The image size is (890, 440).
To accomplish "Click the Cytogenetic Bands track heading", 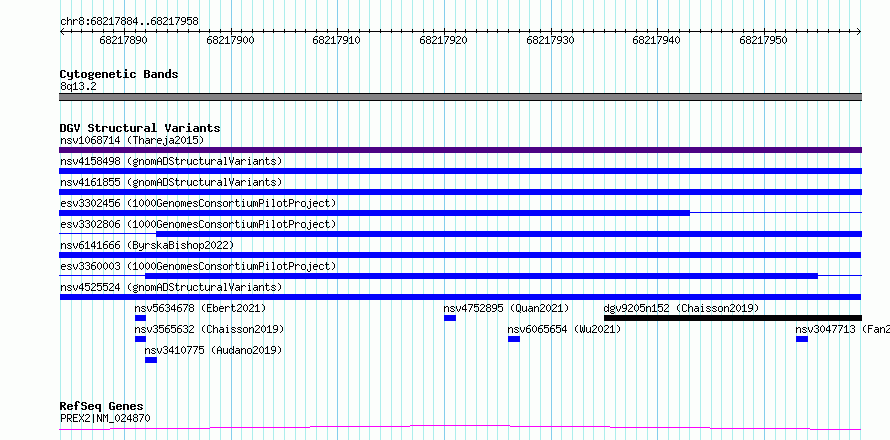I will (119, 74).
